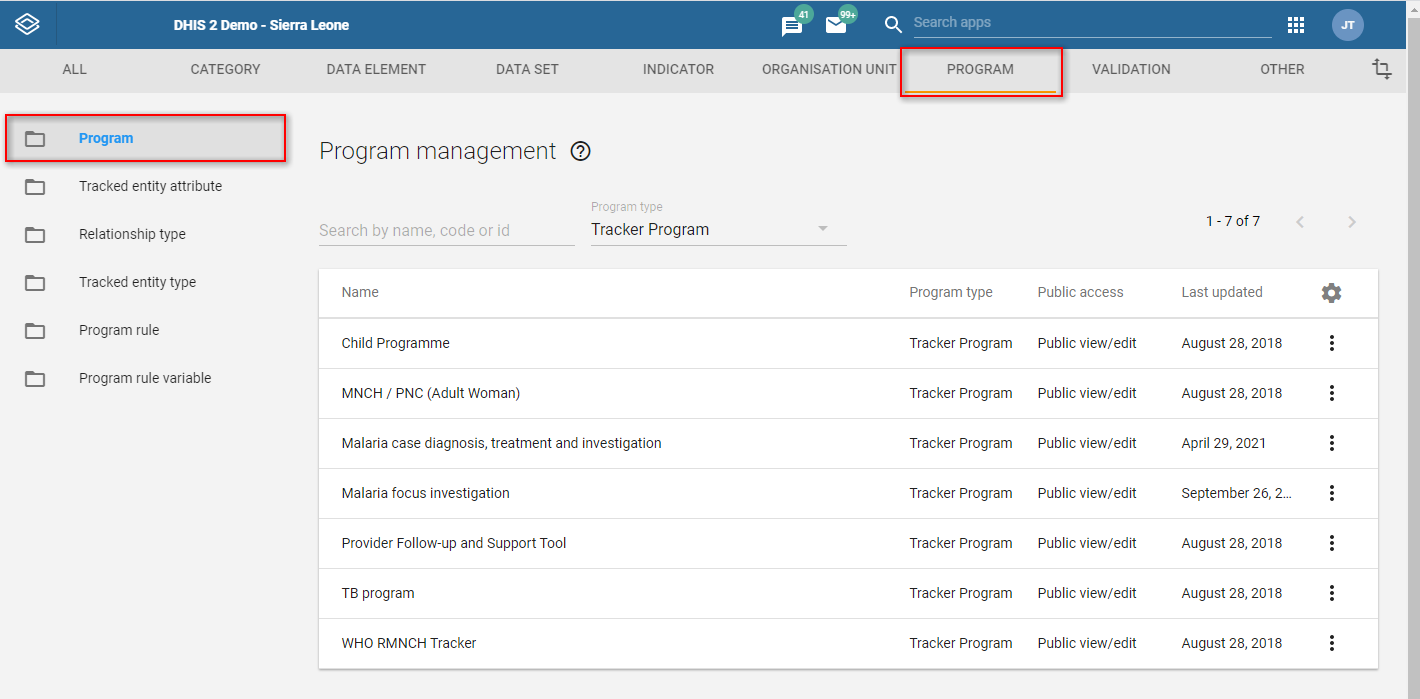
Task: Open the three-dot menu for TB program
Action: [1332, 593]
